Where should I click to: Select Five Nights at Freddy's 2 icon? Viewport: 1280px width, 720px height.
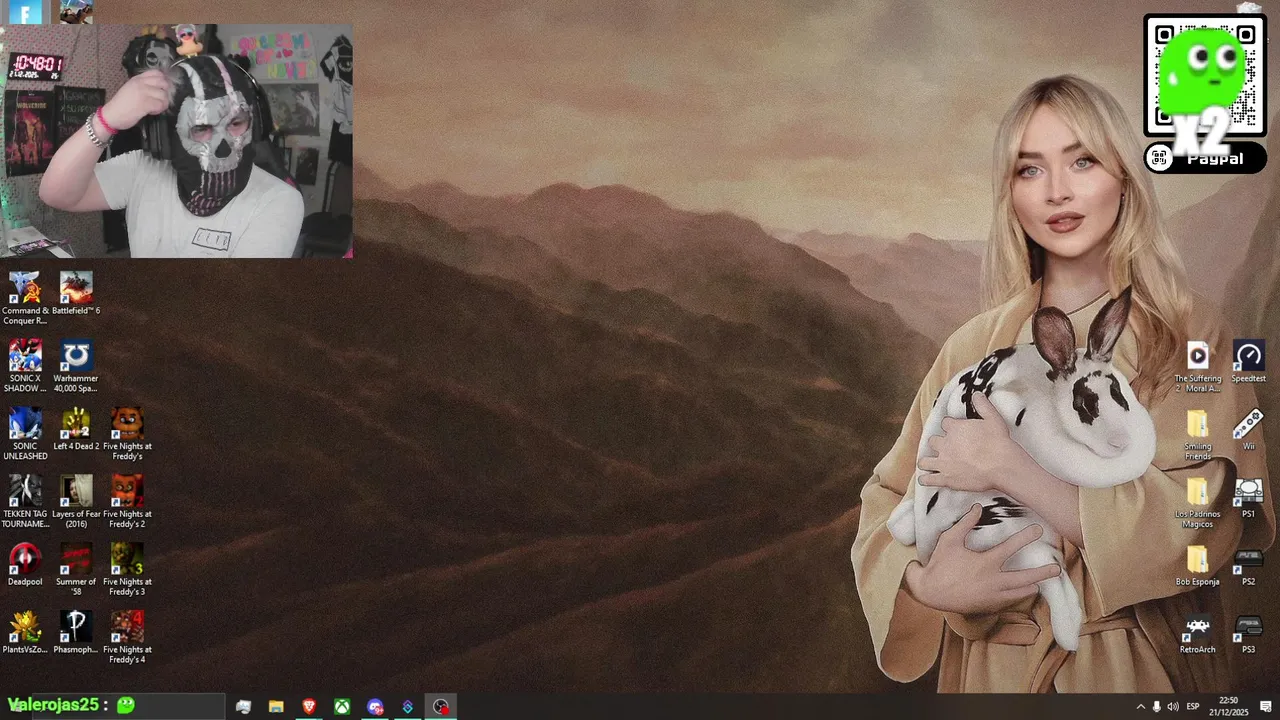click(x=127, y=502)
